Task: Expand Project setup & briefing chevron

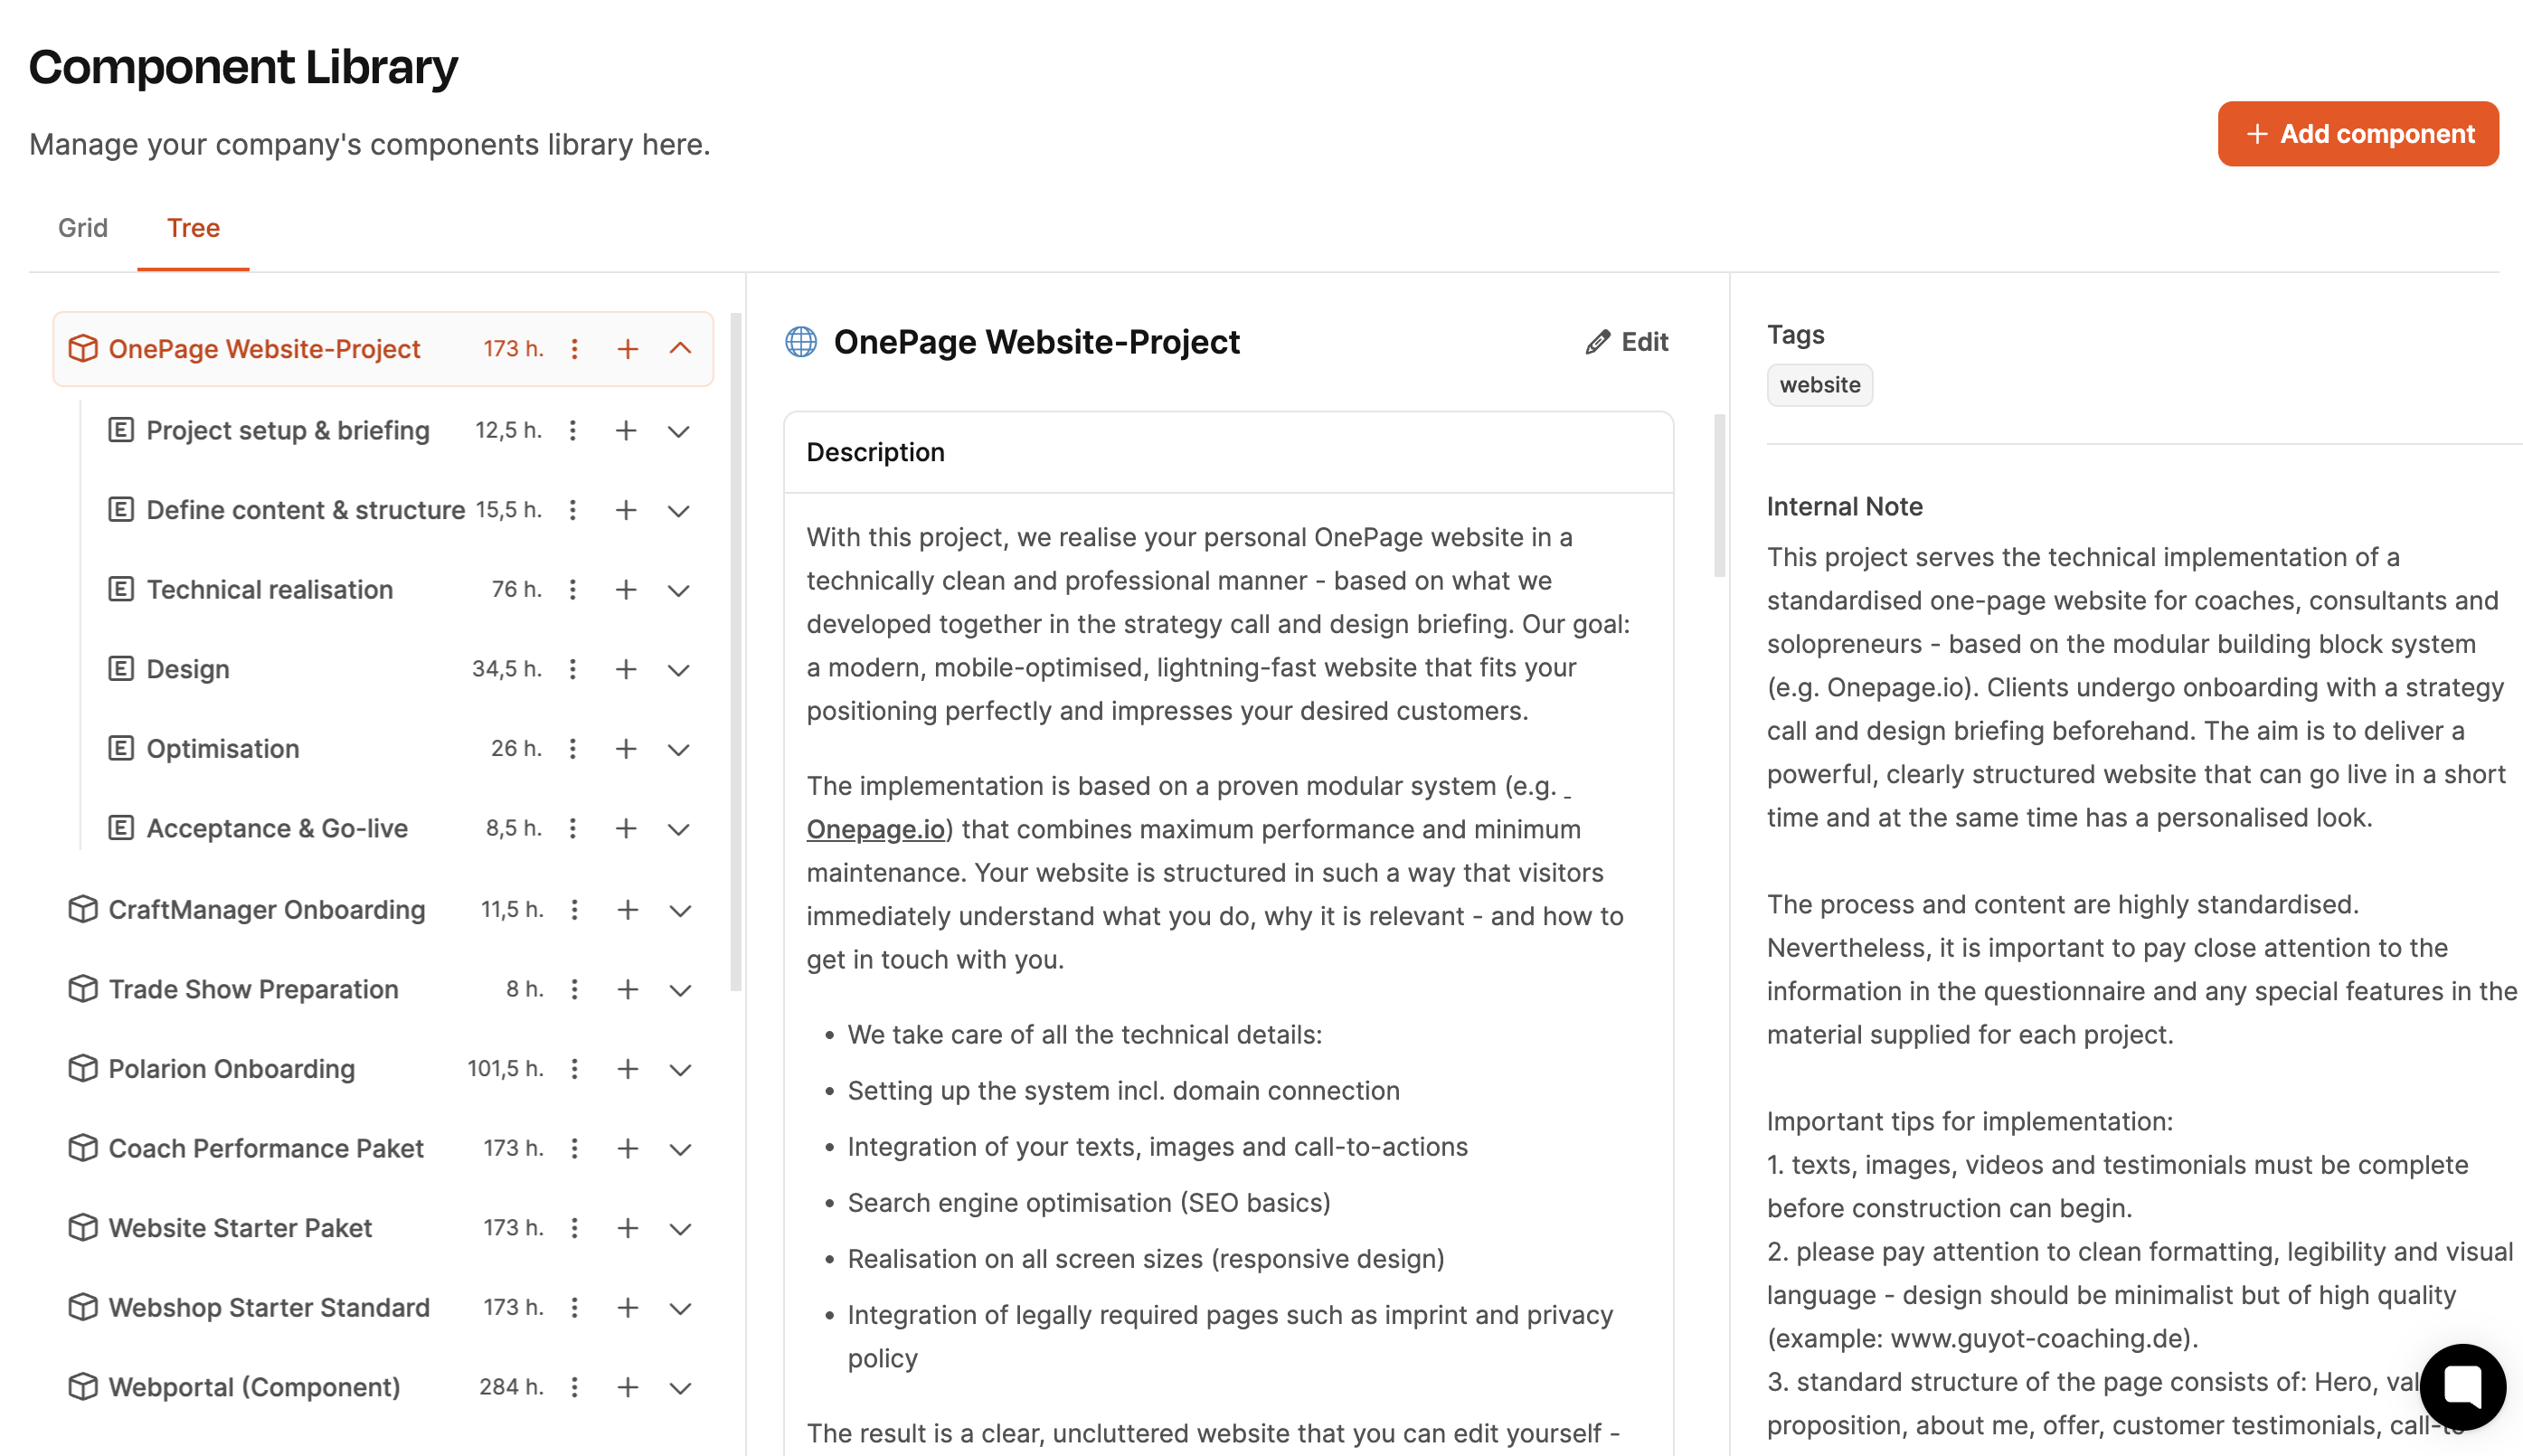Action: pos(679,431)
